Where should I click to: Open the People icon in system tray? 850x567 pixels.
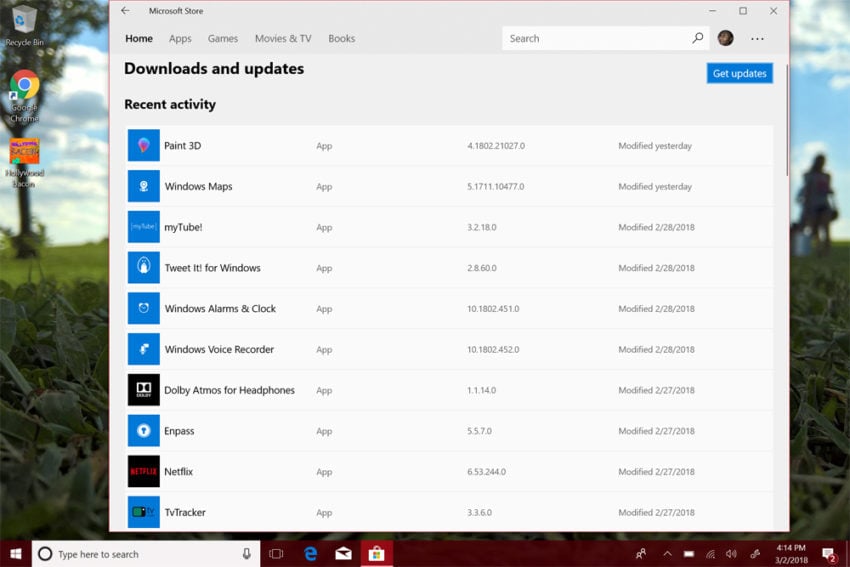tap(641, 553)
